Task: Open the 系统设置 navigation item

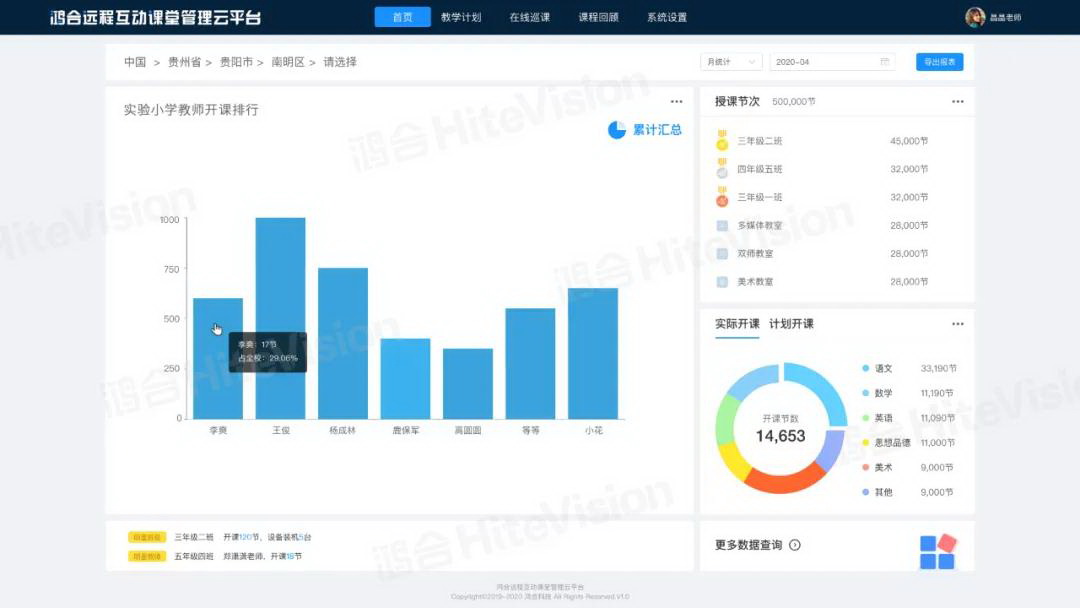Action: point(667,17)
